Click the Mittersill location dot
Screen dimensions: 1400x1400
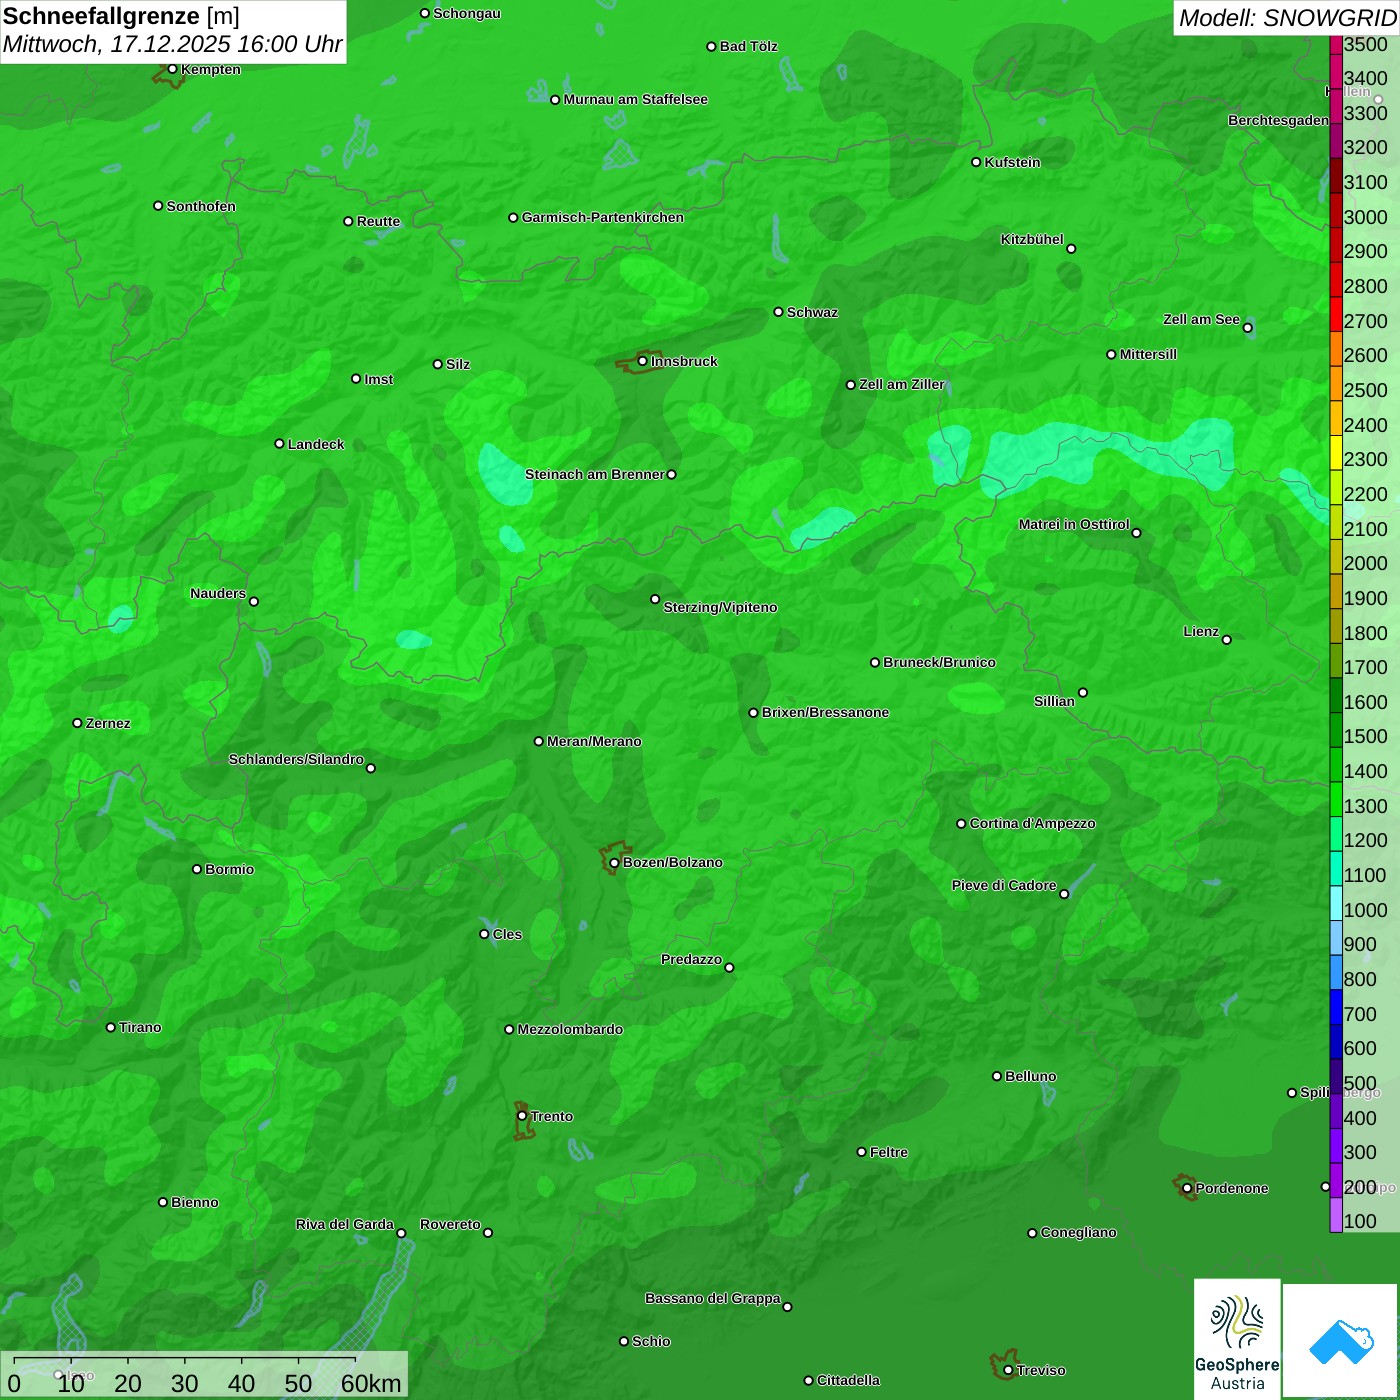pyautogui.click(x=1111, y=354)
